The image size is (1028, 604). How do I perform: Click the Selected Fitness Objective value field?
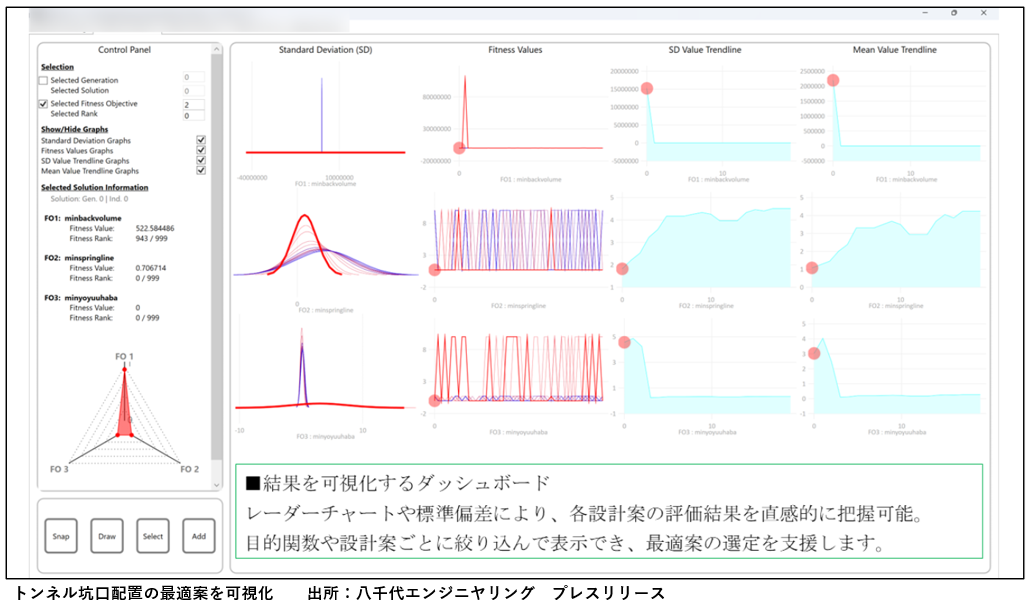coord(193,104)
